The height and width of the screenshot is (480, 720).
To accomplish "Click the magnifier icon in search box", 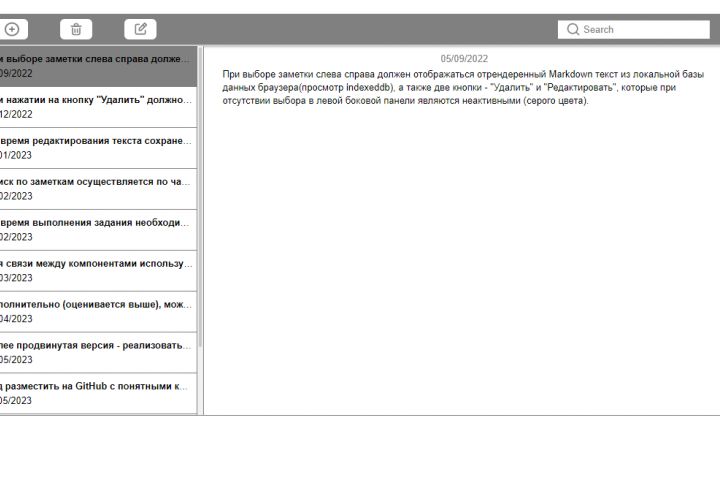I will click(573, 29).
